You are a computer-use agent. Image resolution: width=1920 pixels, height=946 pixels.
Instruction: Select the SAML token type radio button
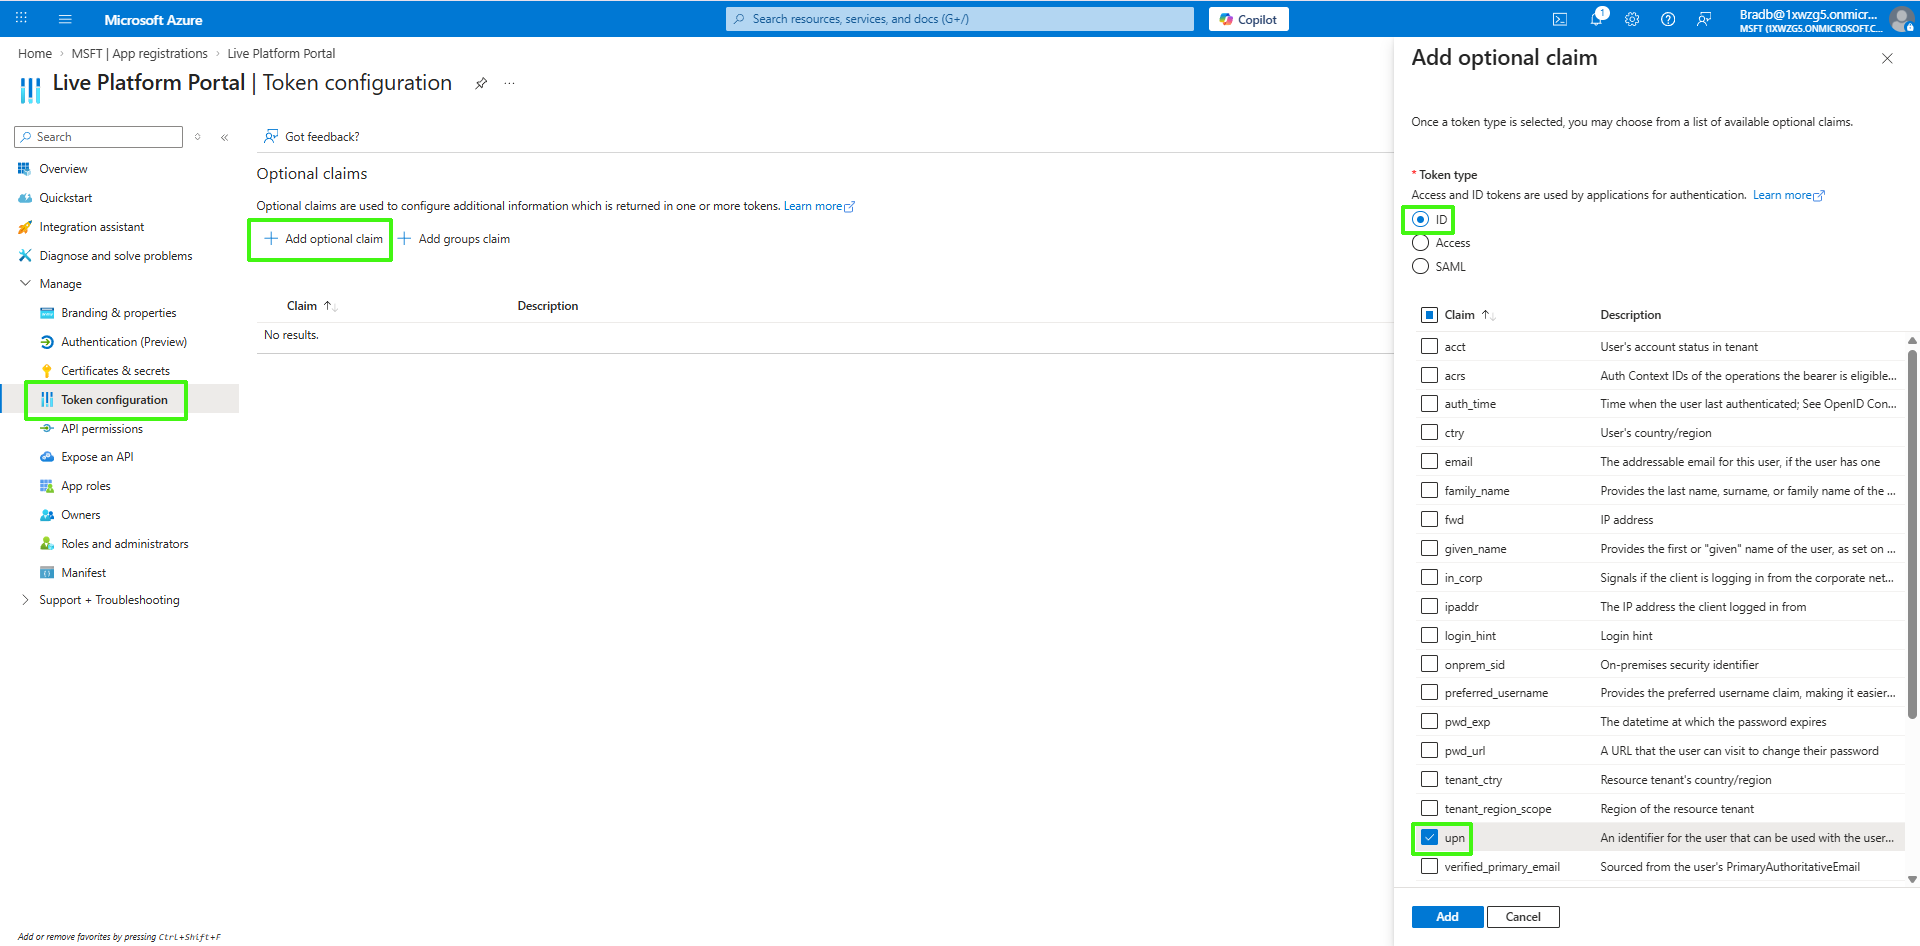[1420, 267]
